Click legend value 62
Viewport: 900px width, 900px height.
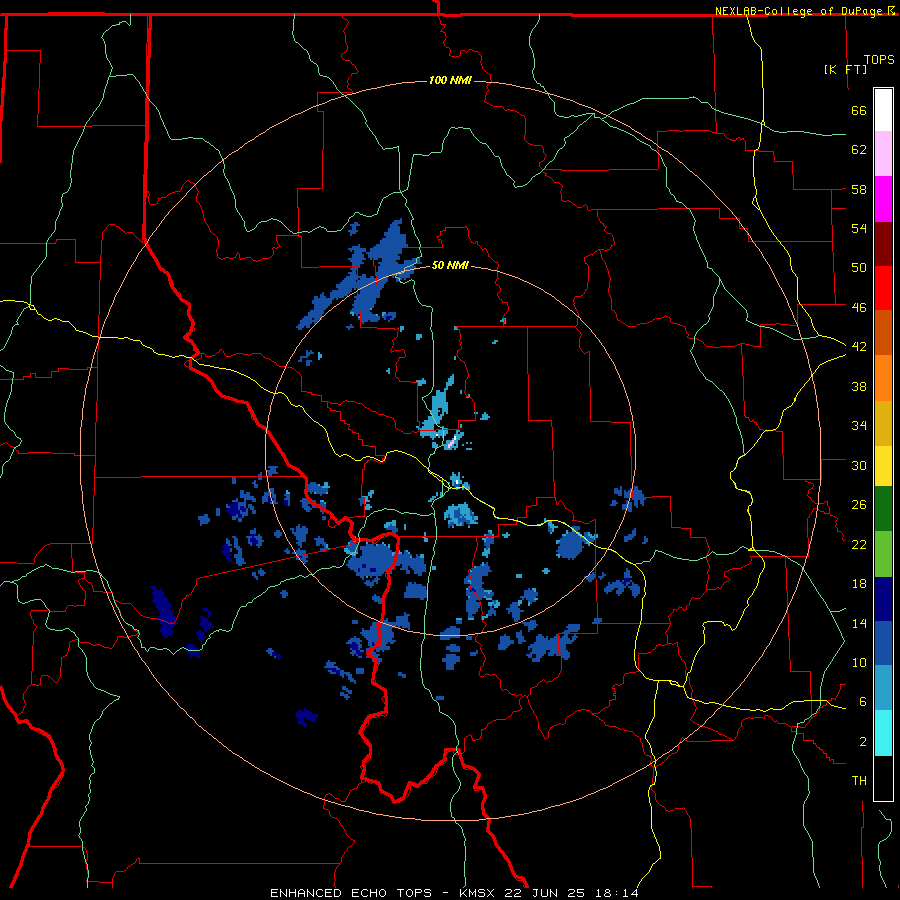pos(859,150)
